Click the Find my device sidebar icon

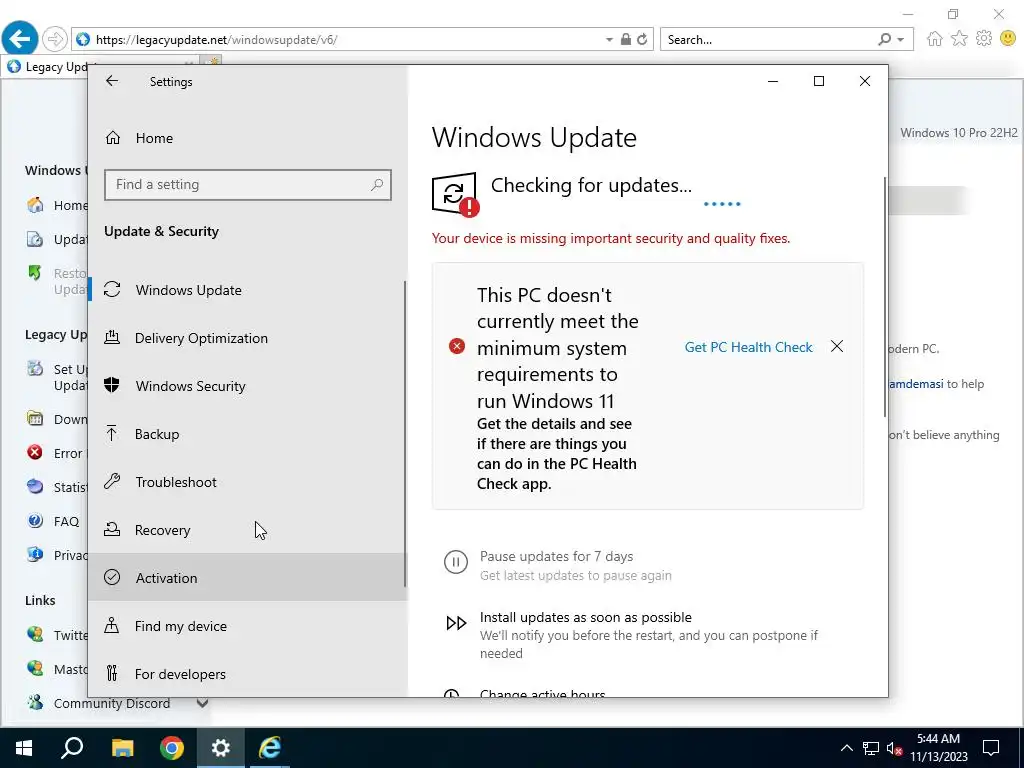click(112, 626)
